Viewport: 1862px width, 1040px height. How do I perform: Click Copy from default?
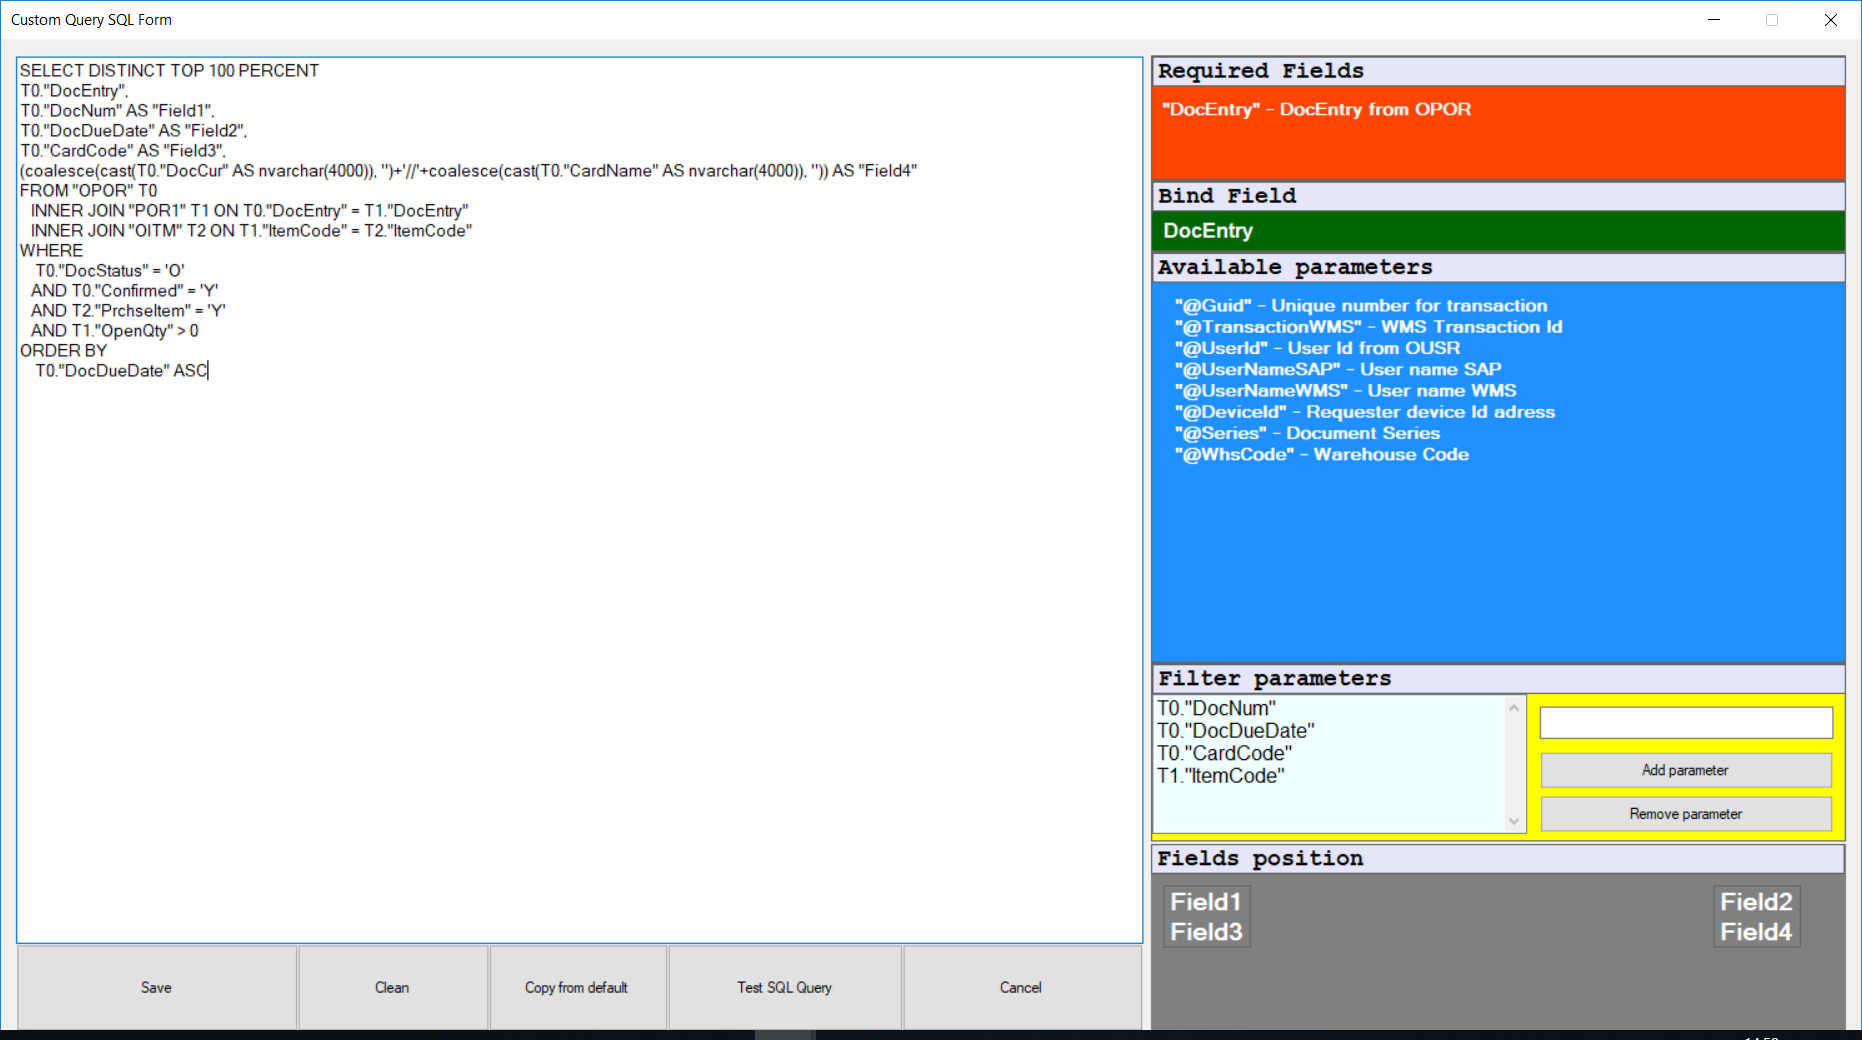click(x=577, y=987)
